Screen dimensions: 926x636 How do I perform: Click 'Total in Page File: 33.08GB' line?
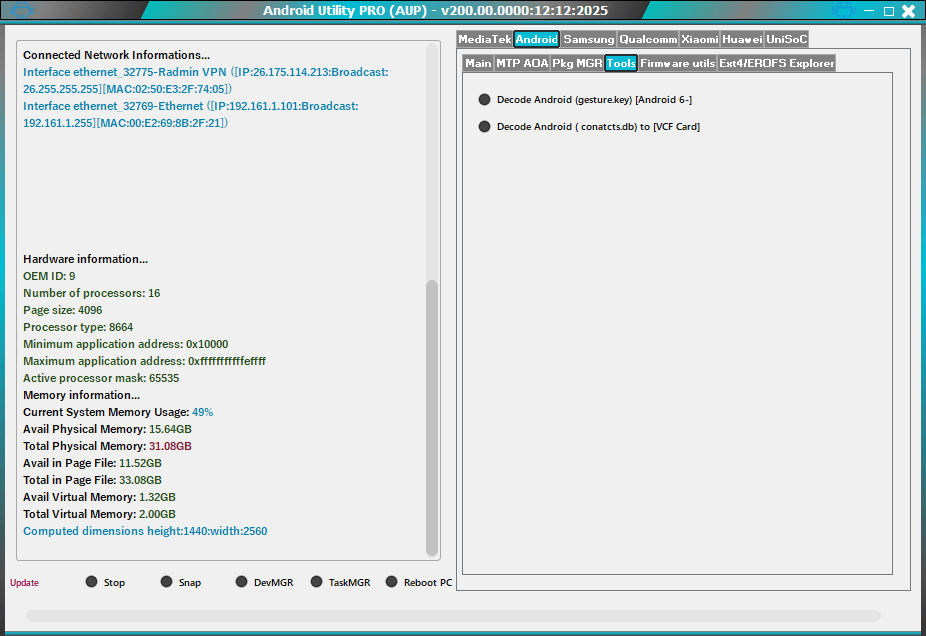click(x=92, y=480)
